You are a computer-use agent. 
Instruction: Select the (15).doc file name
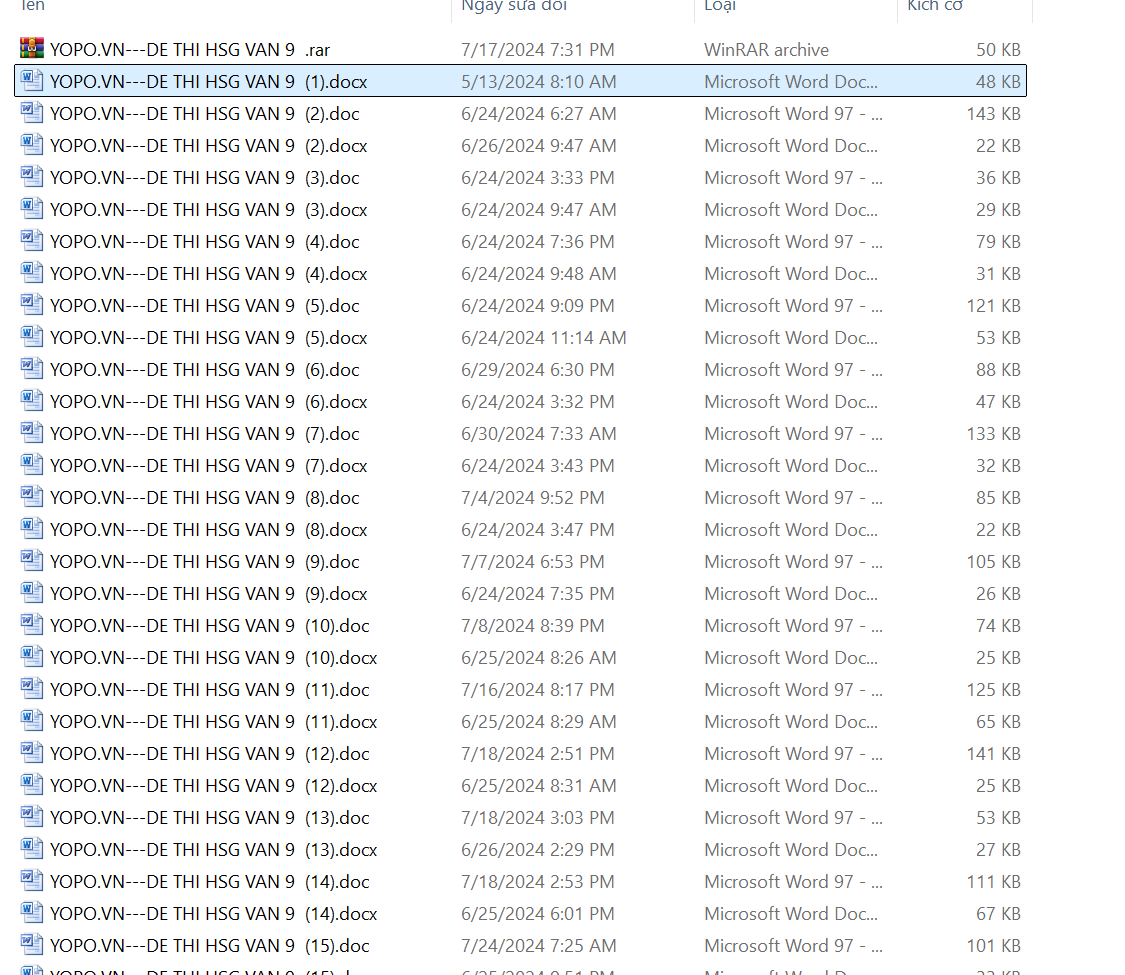tap(210, 945)
